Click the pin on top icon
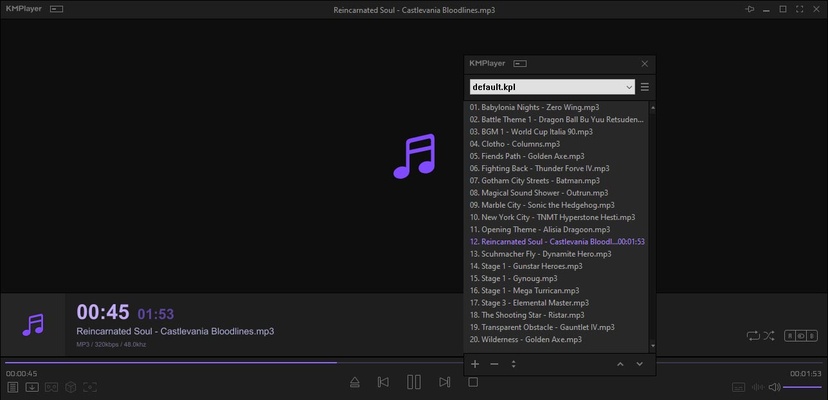This screenshot has height=400, width=828. (x=749, y=9)
